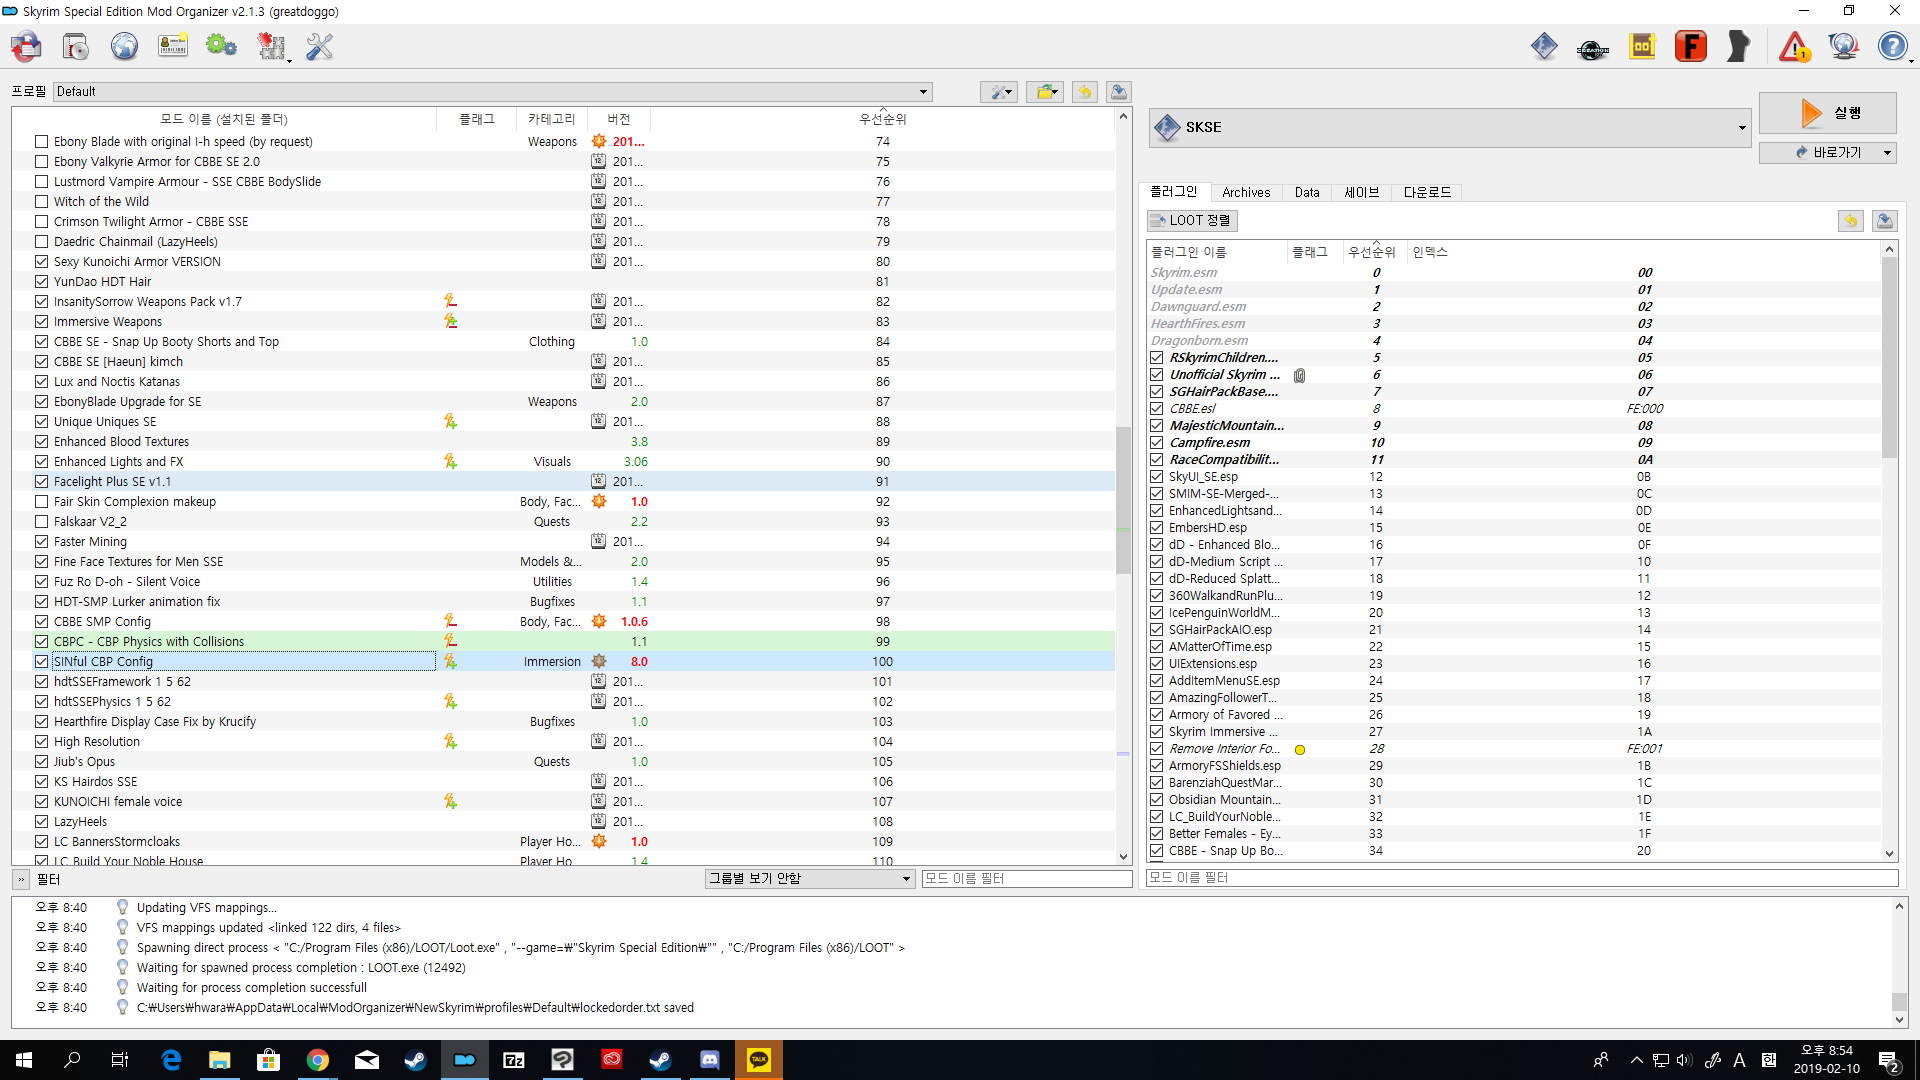Open the folder dropdown above mod list
Viewport: 1920px width, 1080px height.
1045,92
